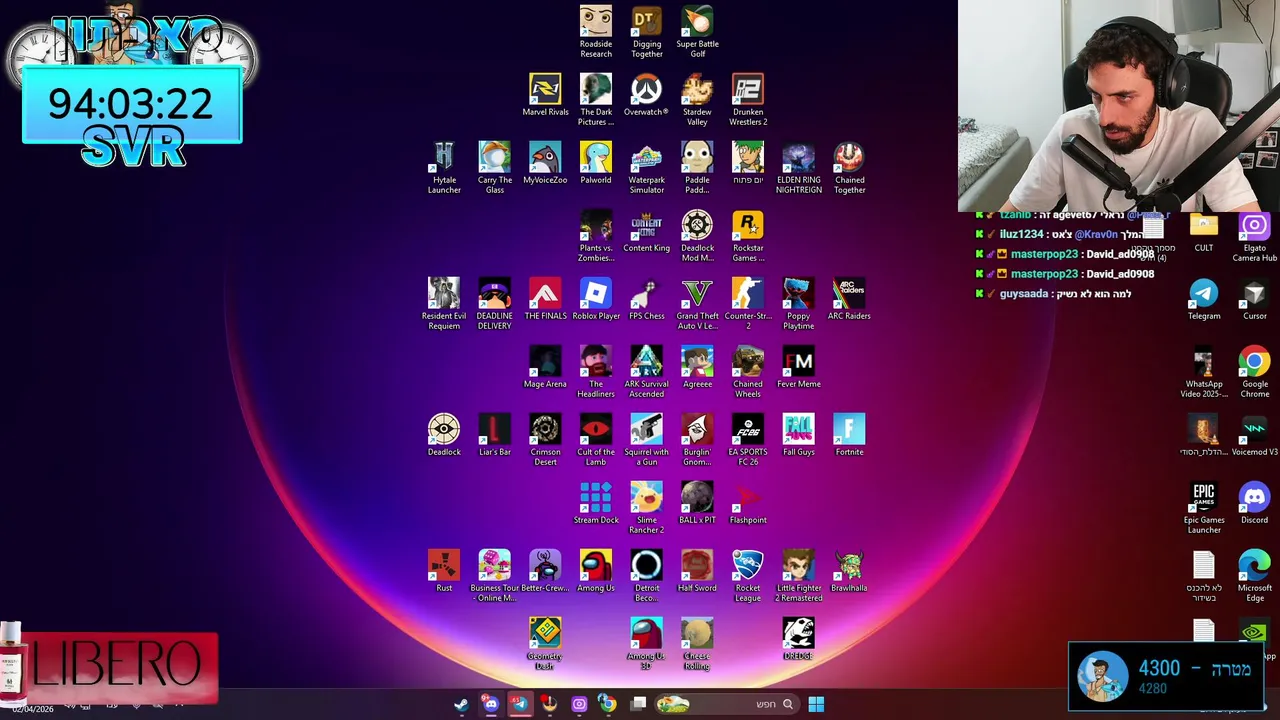The width and height of the screenshot is (1280, 720).
Task: Switch to Telegram in the taskbar
Action: (519, 704)
